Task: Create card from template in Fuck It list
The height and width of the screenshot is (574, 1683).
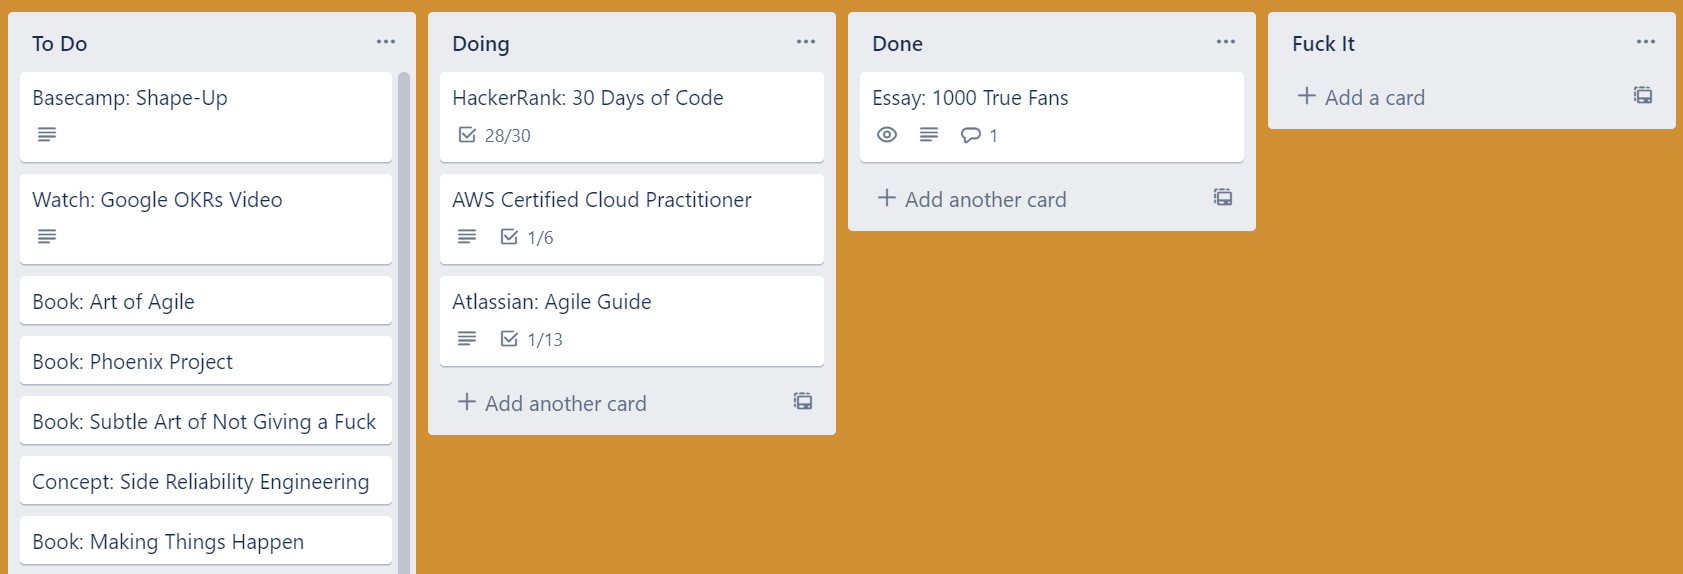Action: 1643,95
